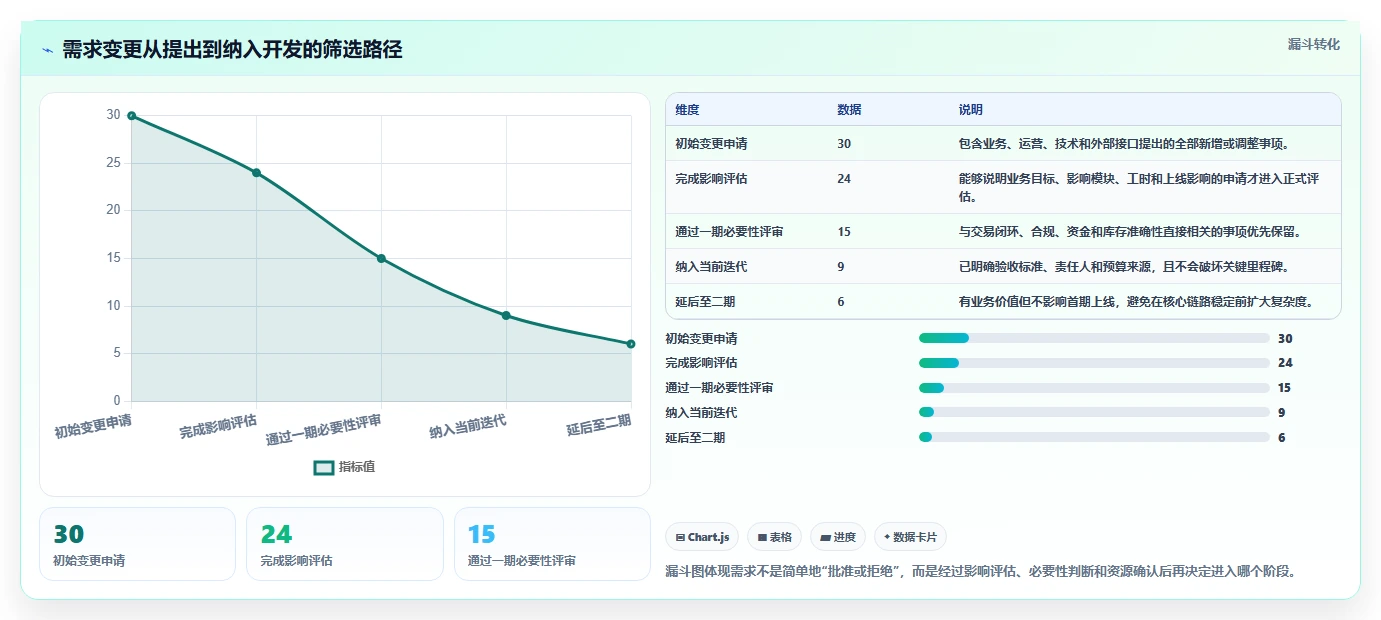Click the 数据卡片 tag button
The width and height of the screenshot is (1381, 620).
point(910,537)
